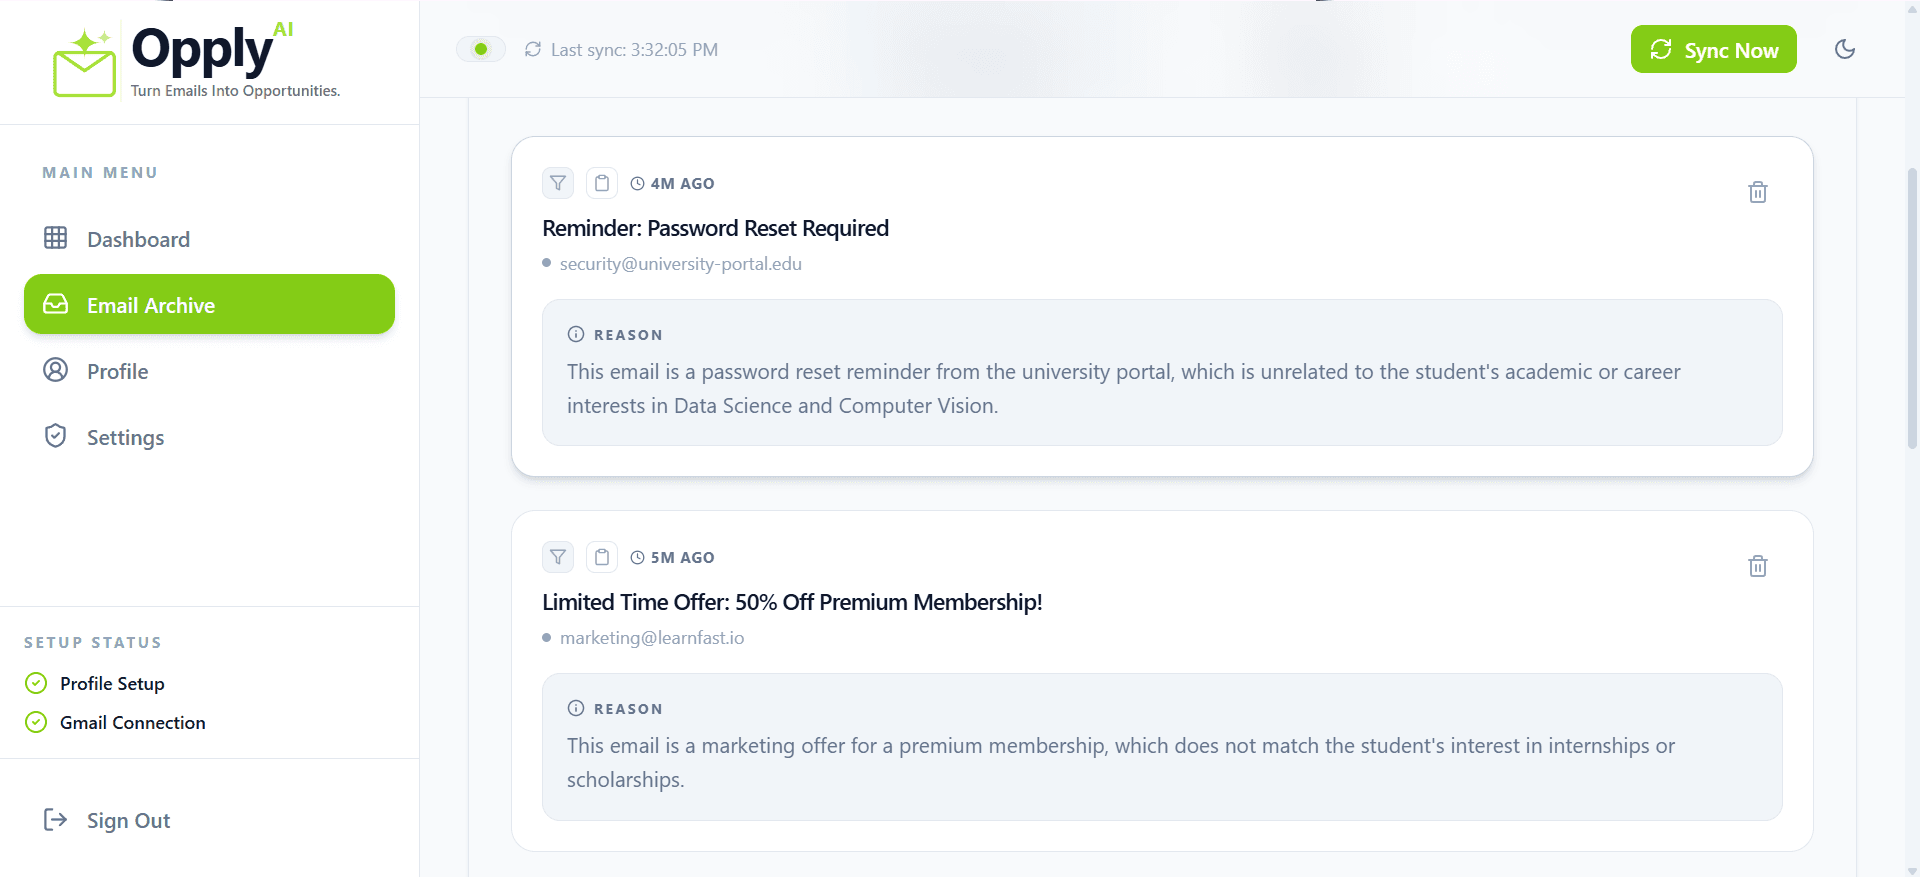Open the Profile page
Image resolution: width=1920 pixels, height=877 pixels.
[x=209, y=371]
